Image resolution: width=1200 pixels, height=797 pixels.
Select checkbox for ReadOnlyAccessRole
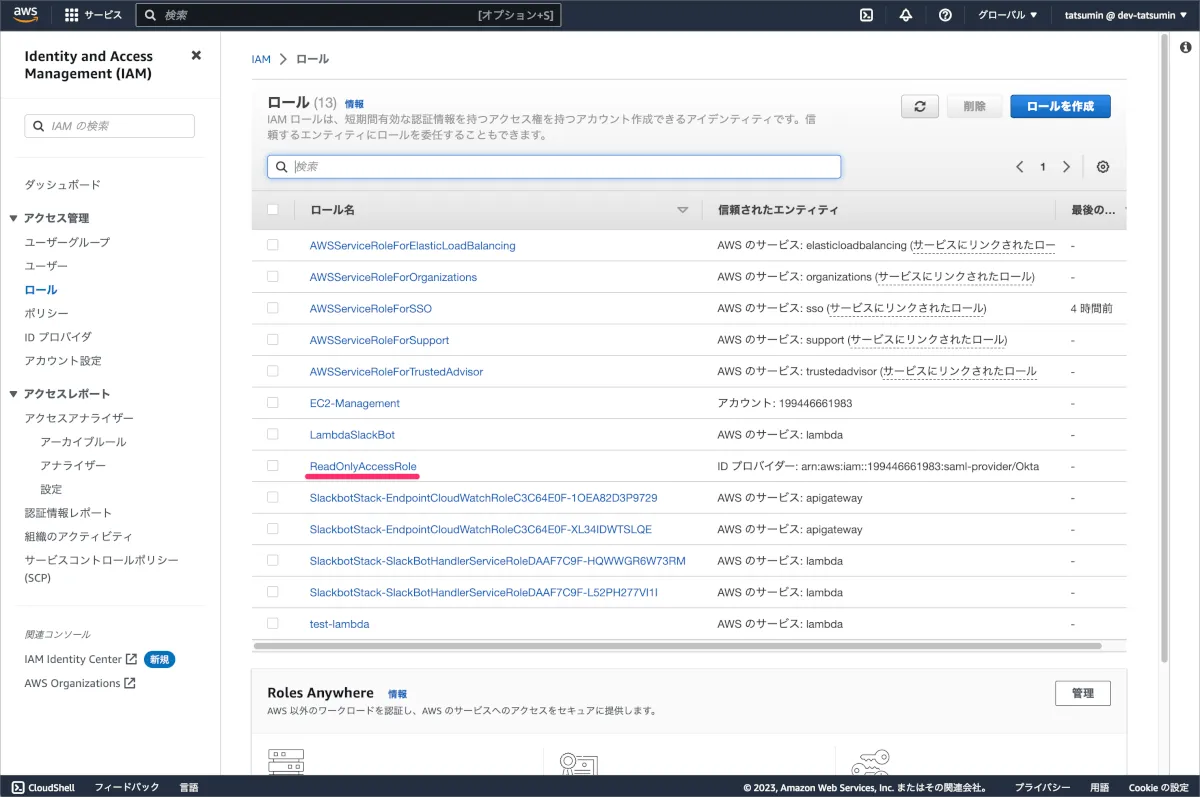[273, 466]
